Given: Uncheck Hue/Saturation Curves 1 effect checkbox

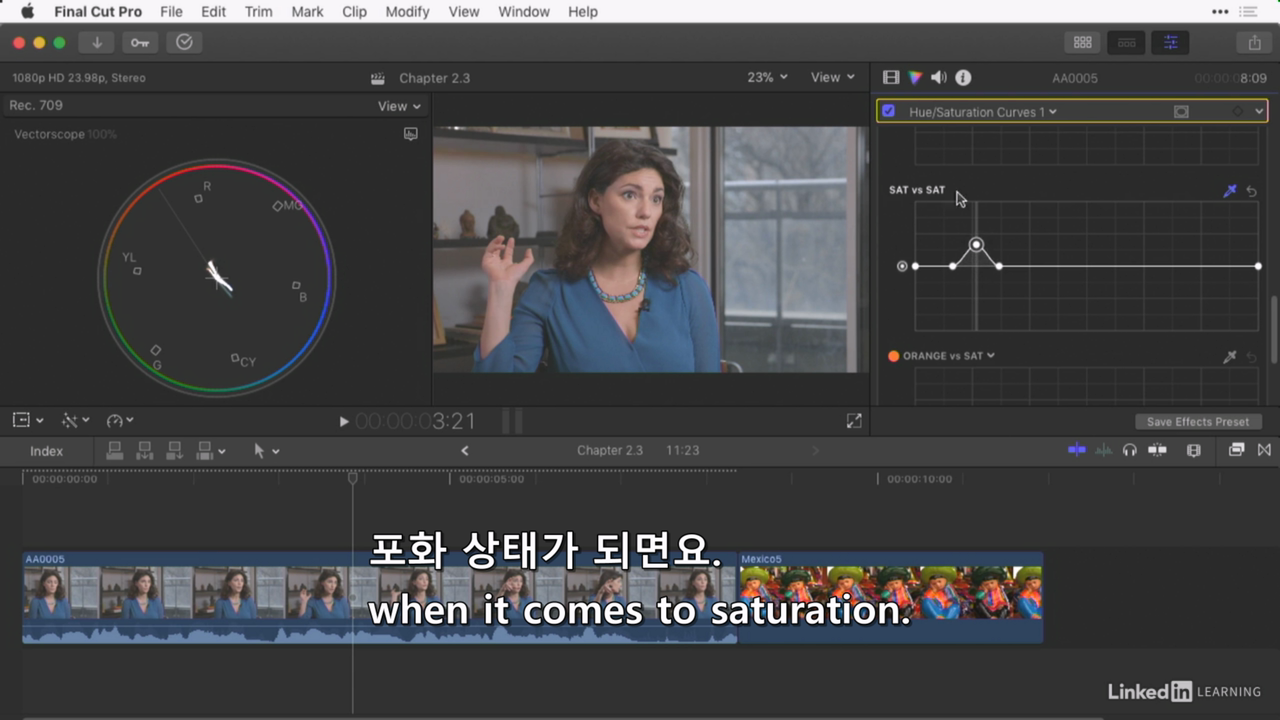Looking at the screenshot, I should 888,111.
